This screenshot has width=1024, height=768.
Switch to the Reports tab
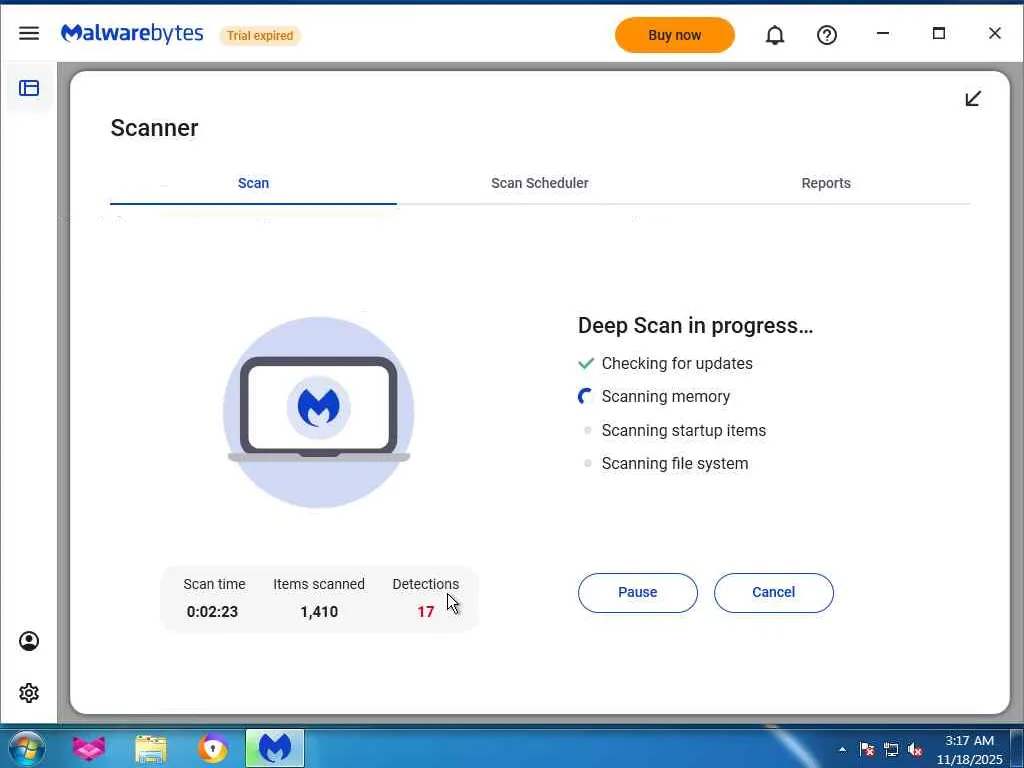tap(825, 184)
